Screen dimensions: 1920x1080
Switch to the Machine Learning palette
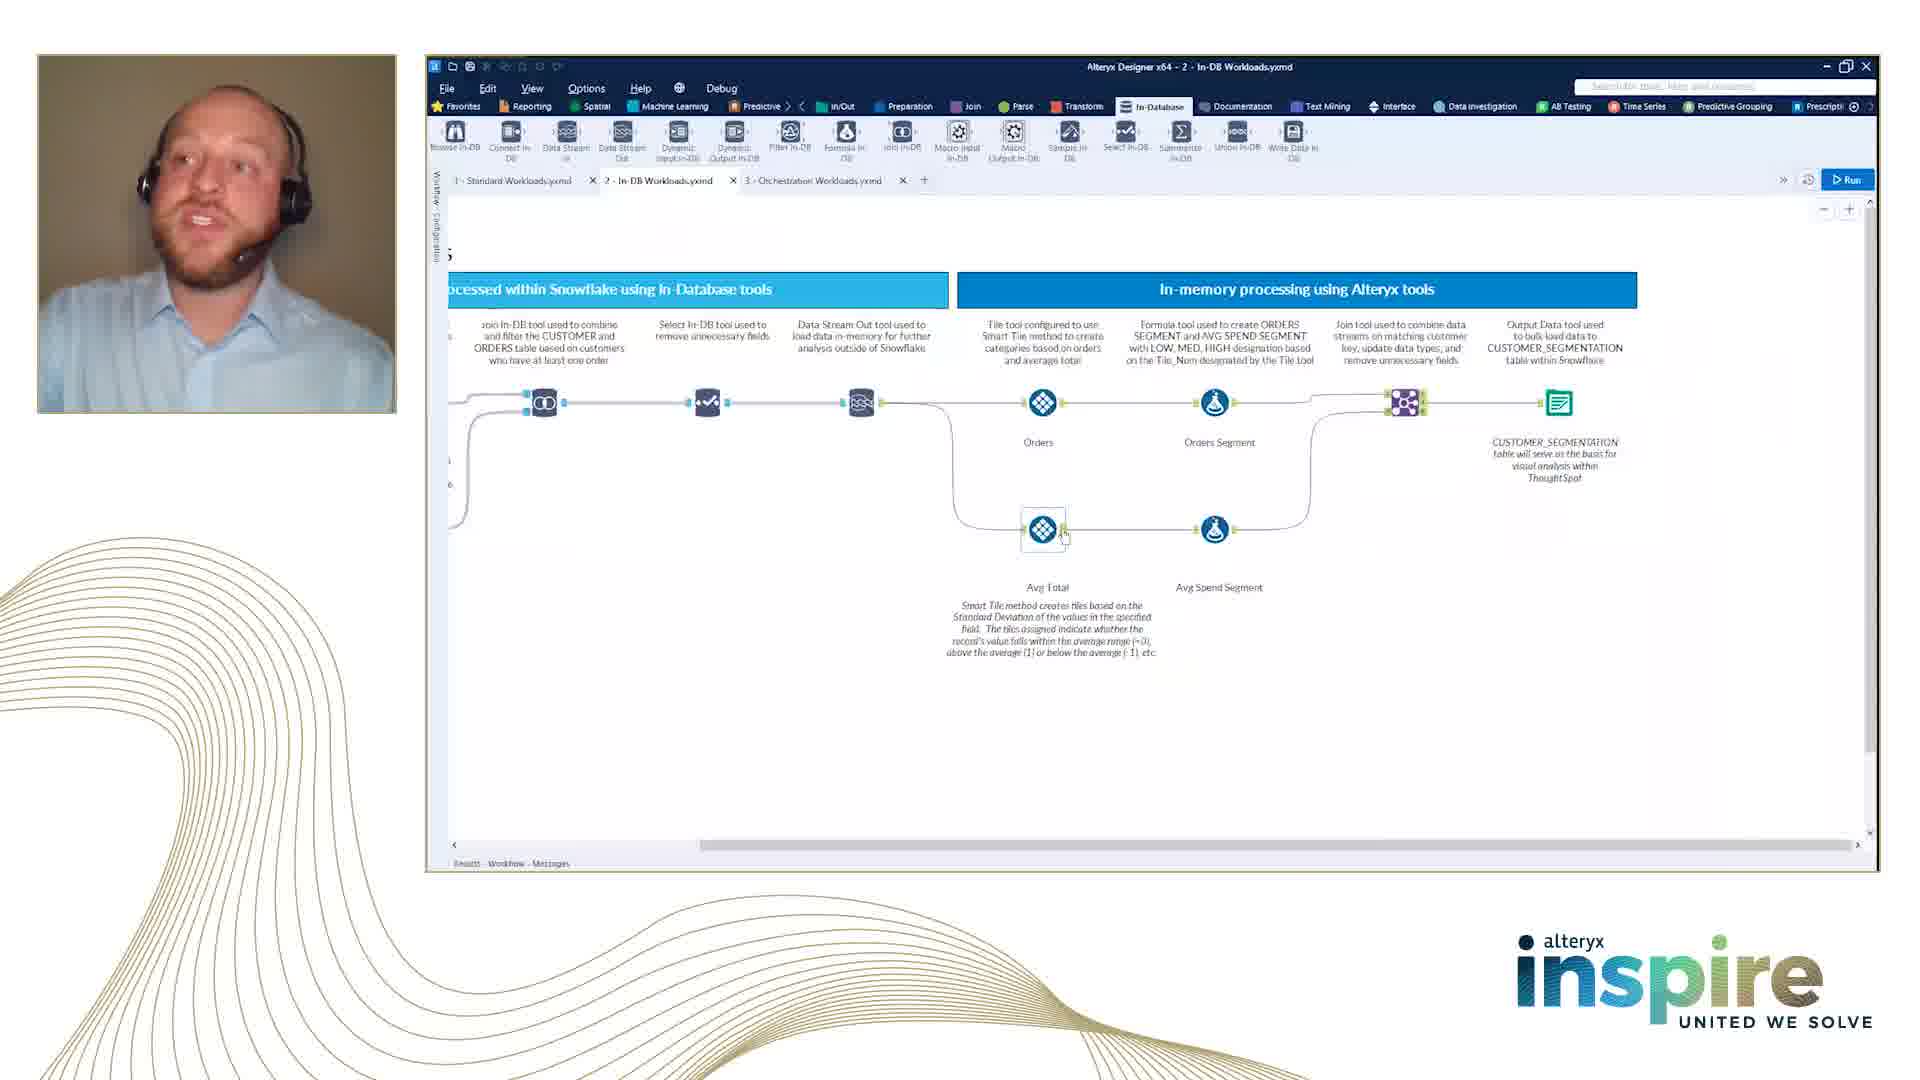[x=668, y=106]
